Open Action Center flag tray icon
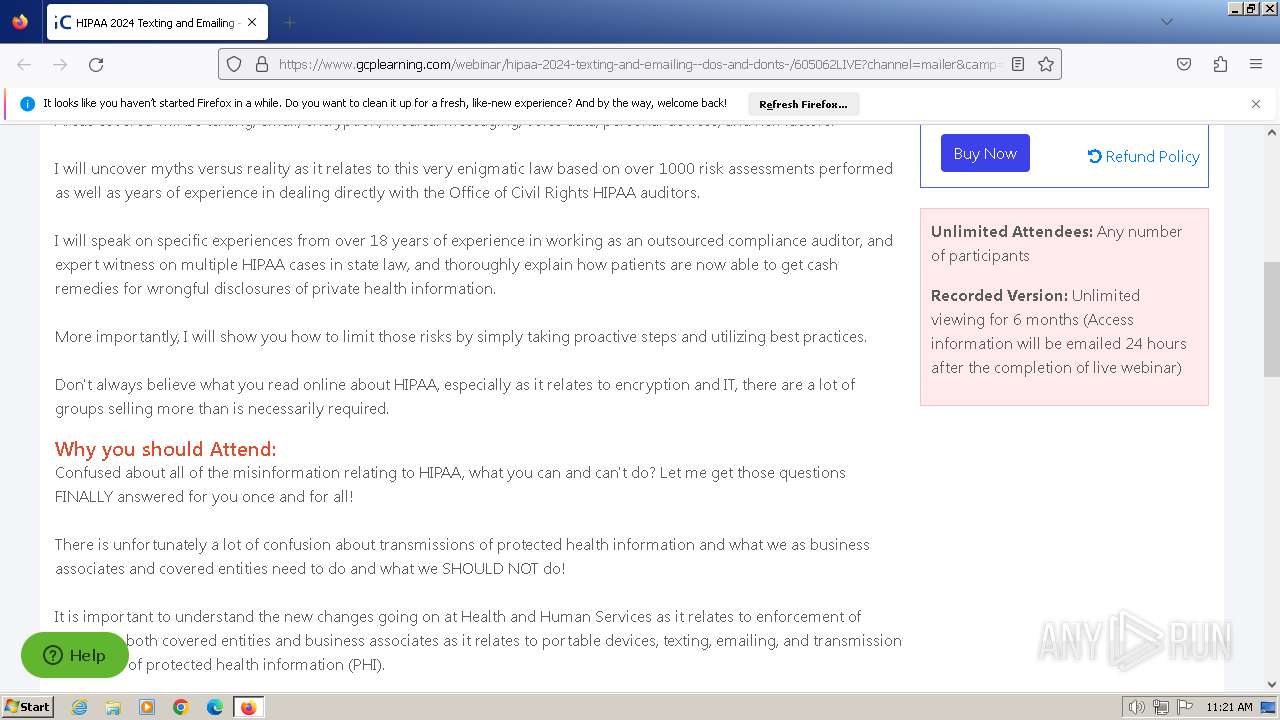 click(x=1185, y=707)
